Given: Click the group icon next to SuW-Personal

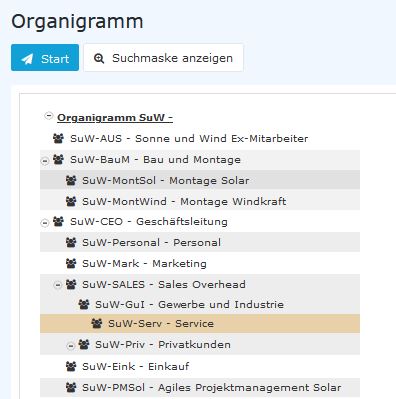Looking at the screenshot, I should [x=71, y=242].
